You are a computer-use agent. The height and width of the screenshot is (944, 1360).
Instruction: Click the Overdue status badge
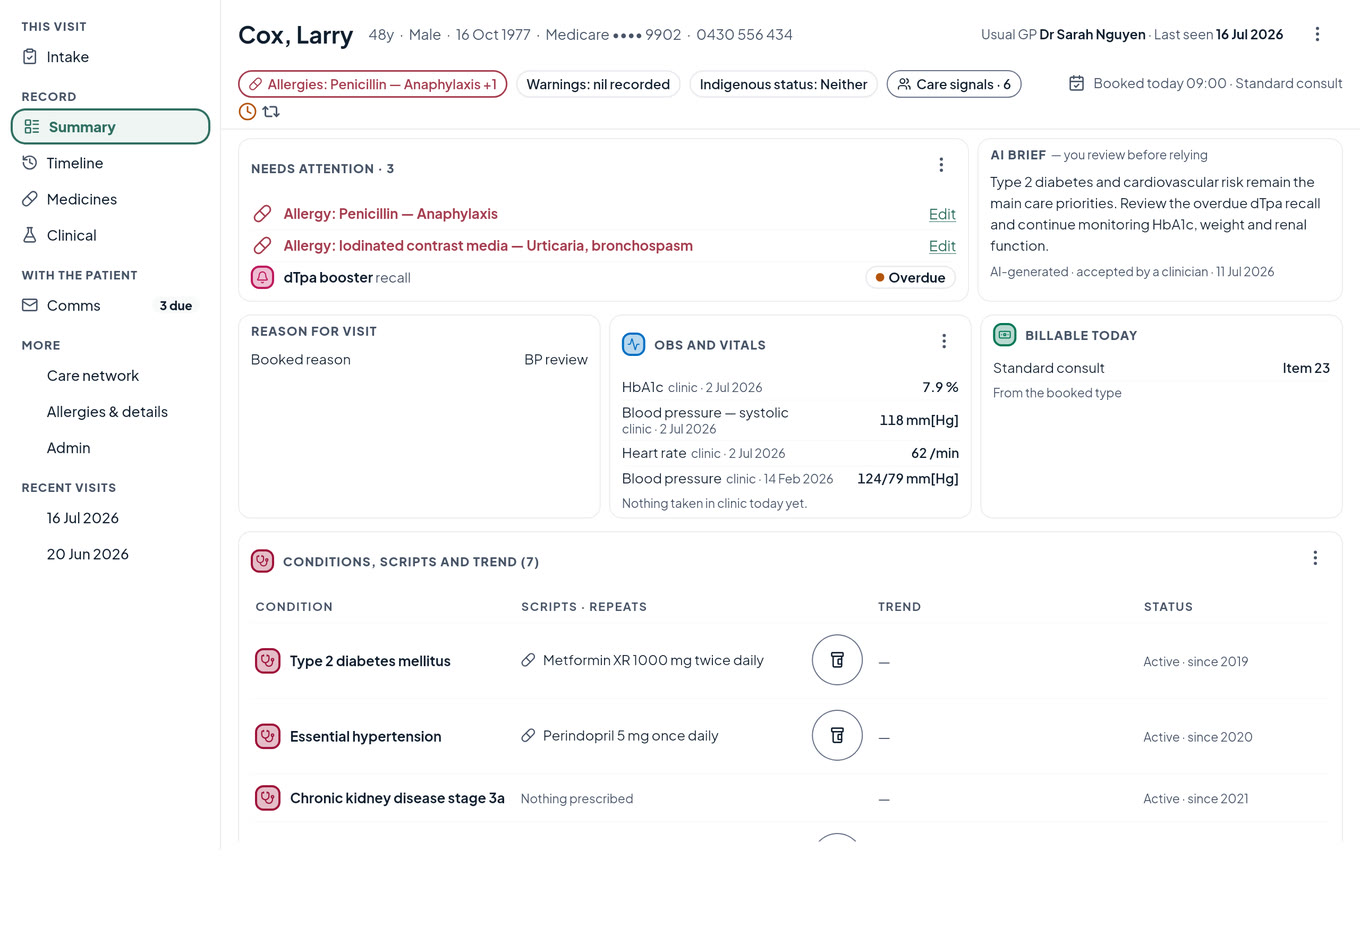coord(910,278)
